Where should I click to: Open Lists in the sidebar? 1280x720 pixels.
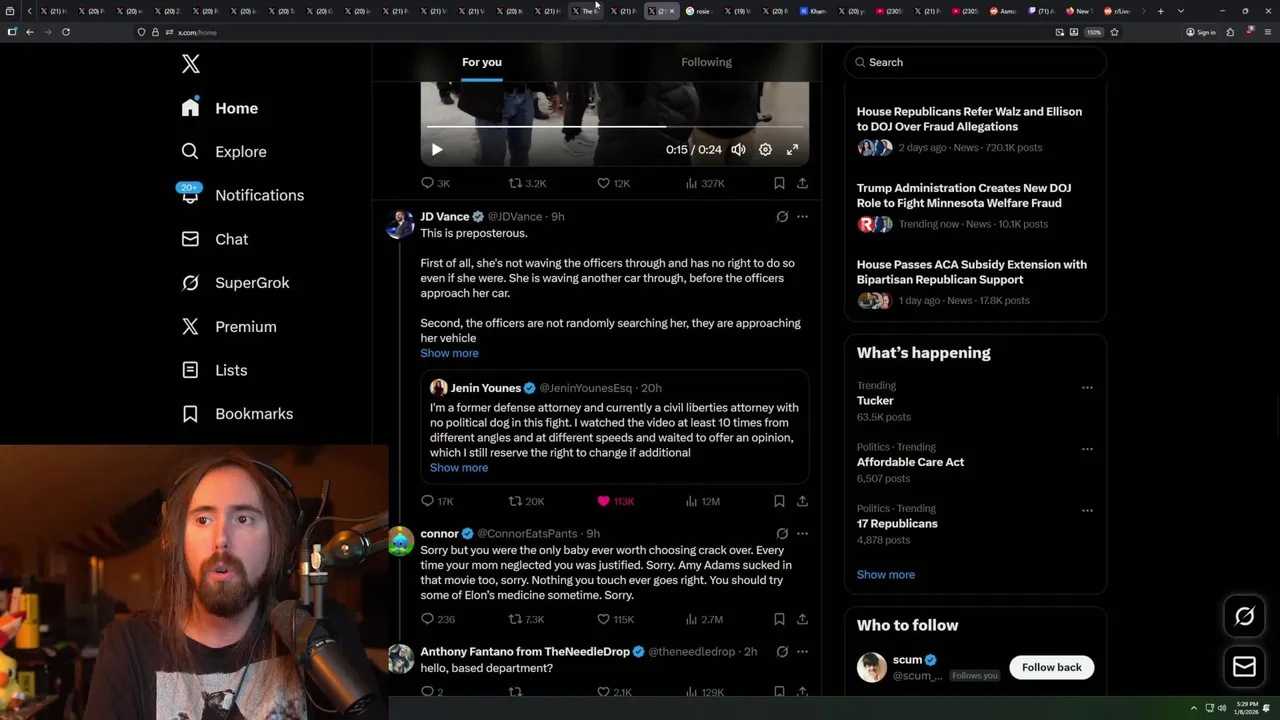point(215,370)
